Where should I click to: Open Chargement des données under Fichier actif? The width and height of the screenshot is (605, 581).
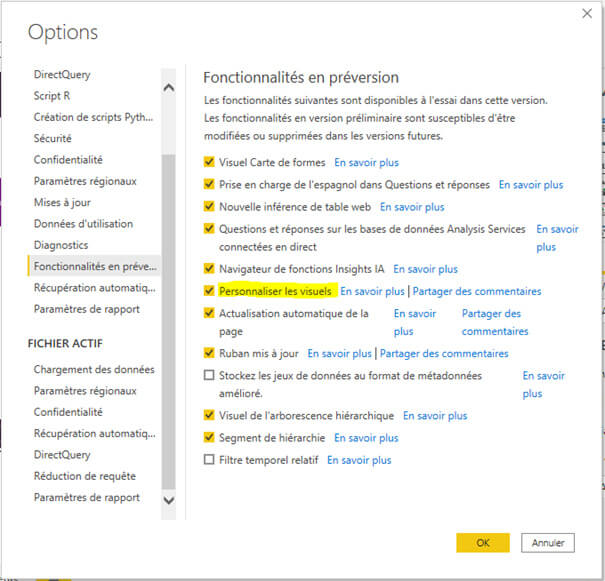[x=94, y=370]
